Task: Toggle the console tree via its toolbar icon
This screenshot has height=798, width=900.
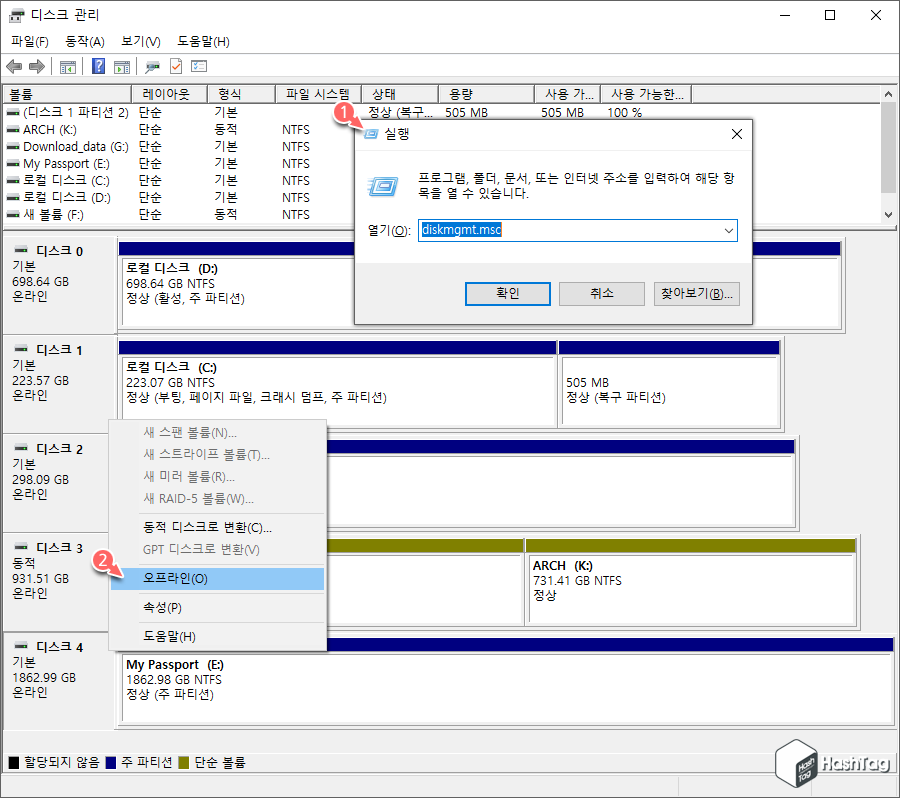Action: [x=68, y=66]
